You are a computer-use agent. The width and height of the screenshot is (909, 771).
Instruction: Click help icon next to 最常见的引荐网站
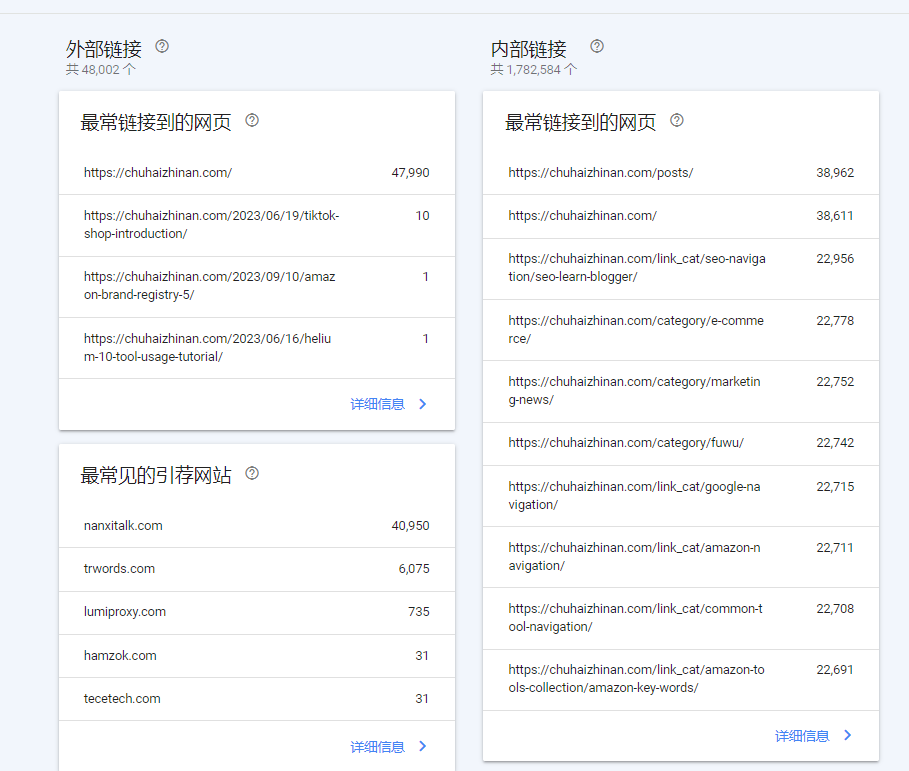tap(252, 474)
